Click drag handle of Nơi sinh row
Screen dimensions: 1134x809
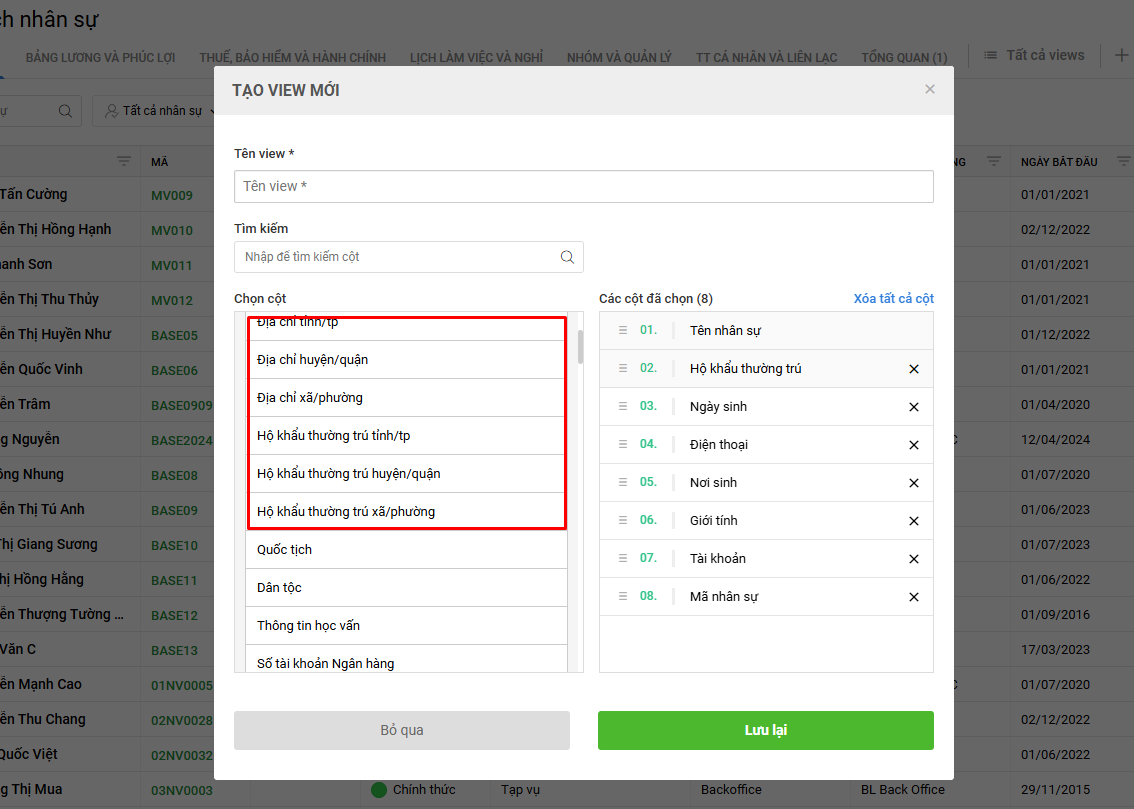click(x=623, y=482)
